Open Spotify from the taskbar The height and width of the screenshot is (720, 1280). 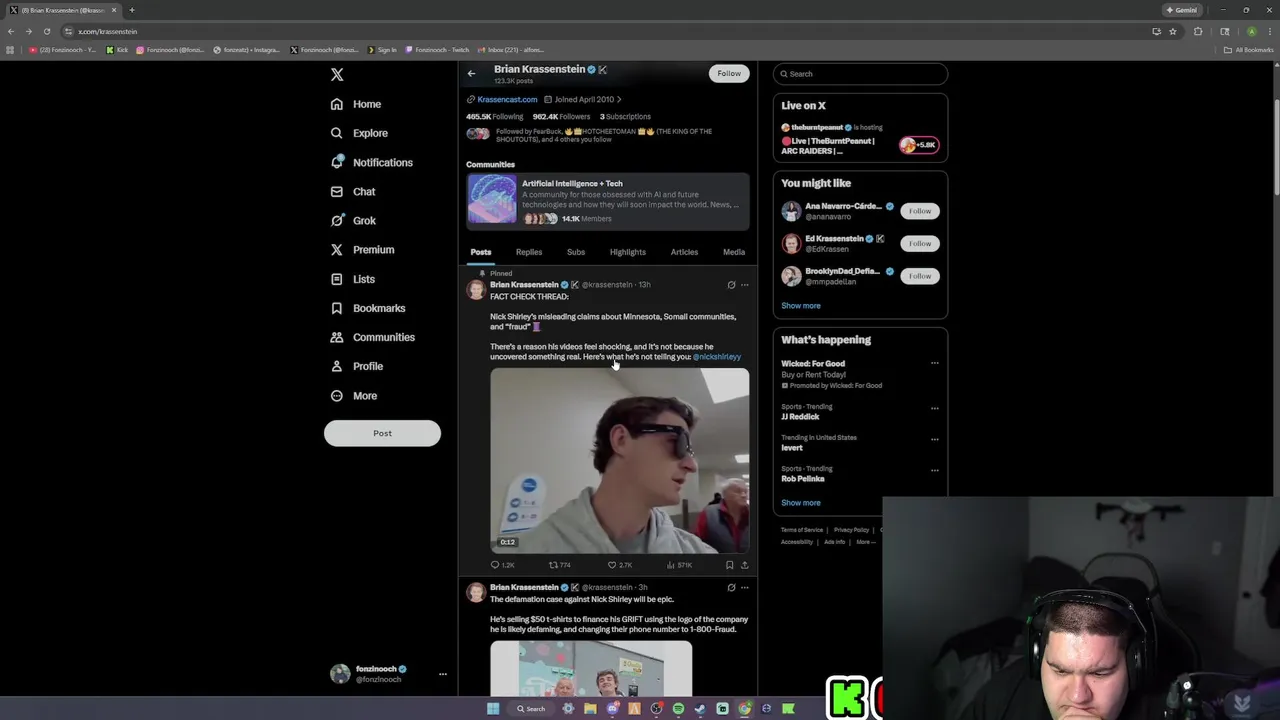678,709
